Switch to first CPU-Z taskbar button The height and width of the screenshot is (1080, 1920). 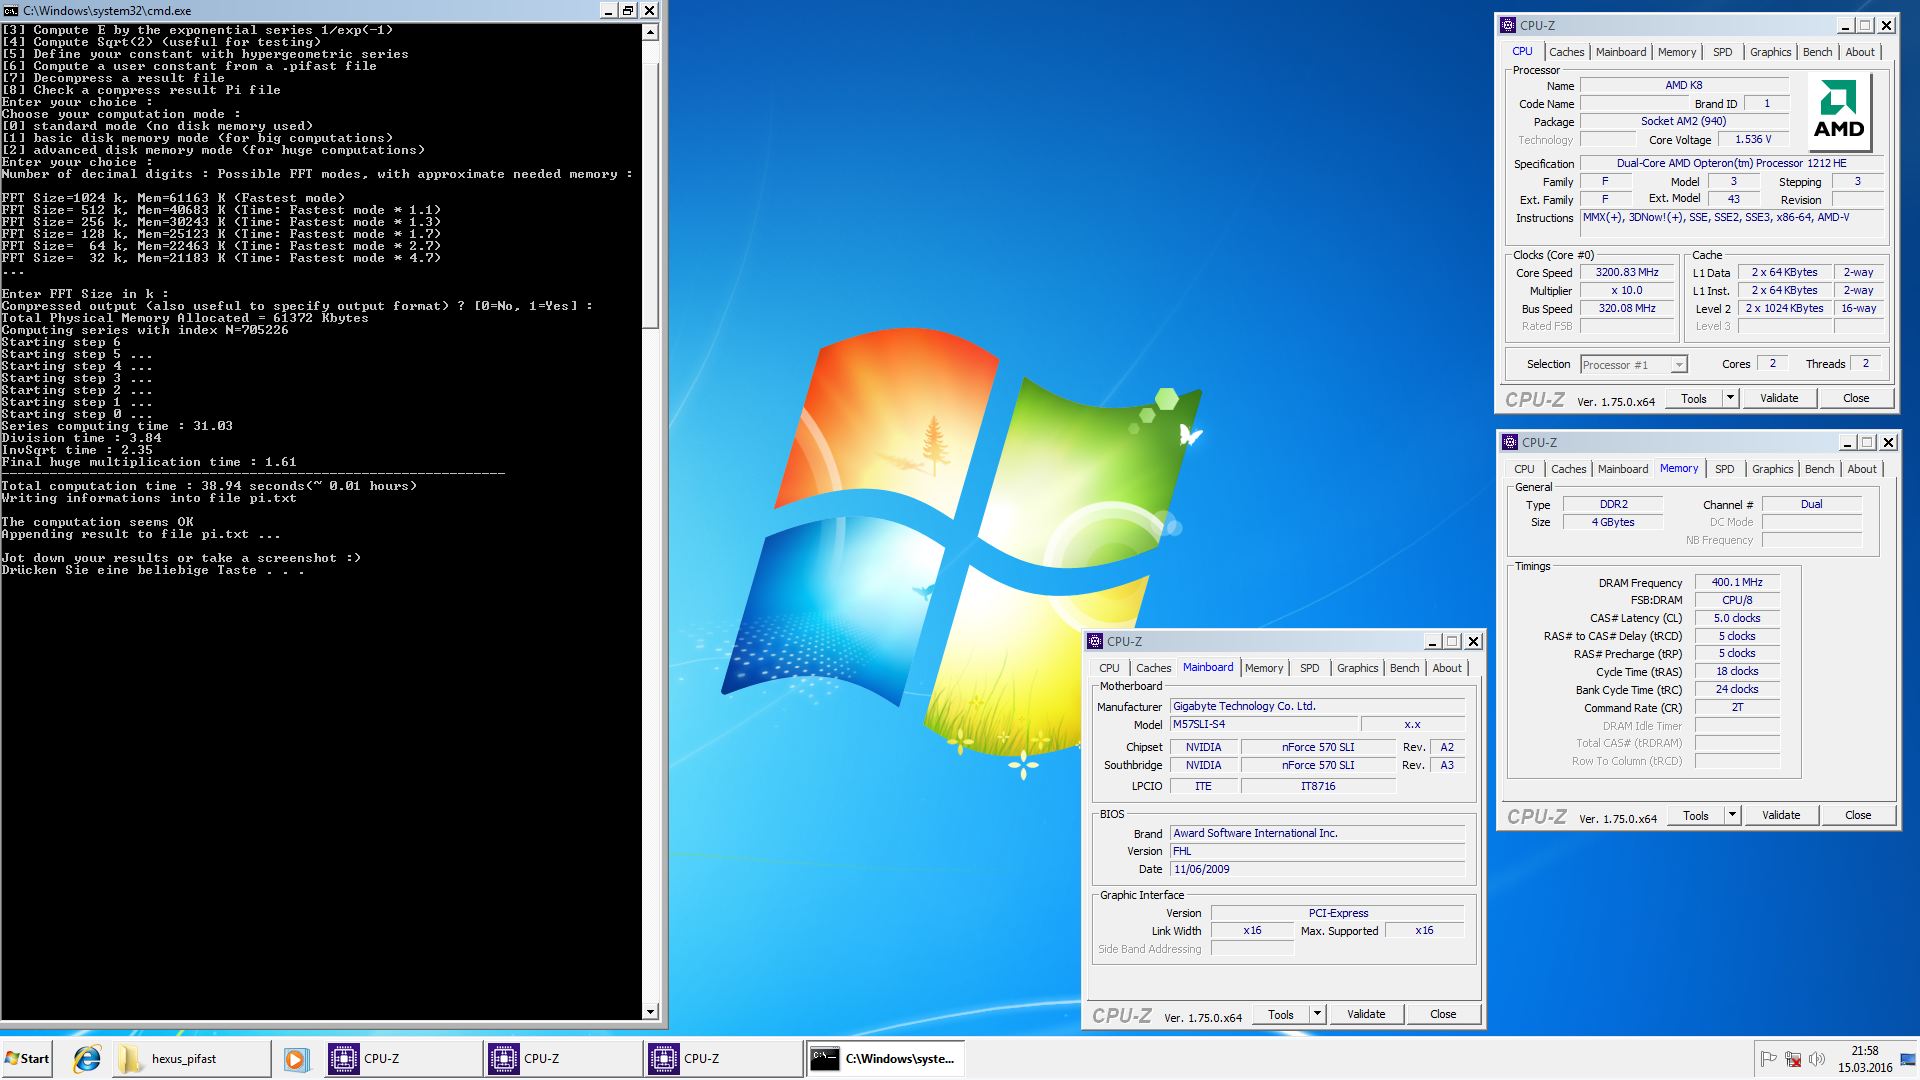402,1059
